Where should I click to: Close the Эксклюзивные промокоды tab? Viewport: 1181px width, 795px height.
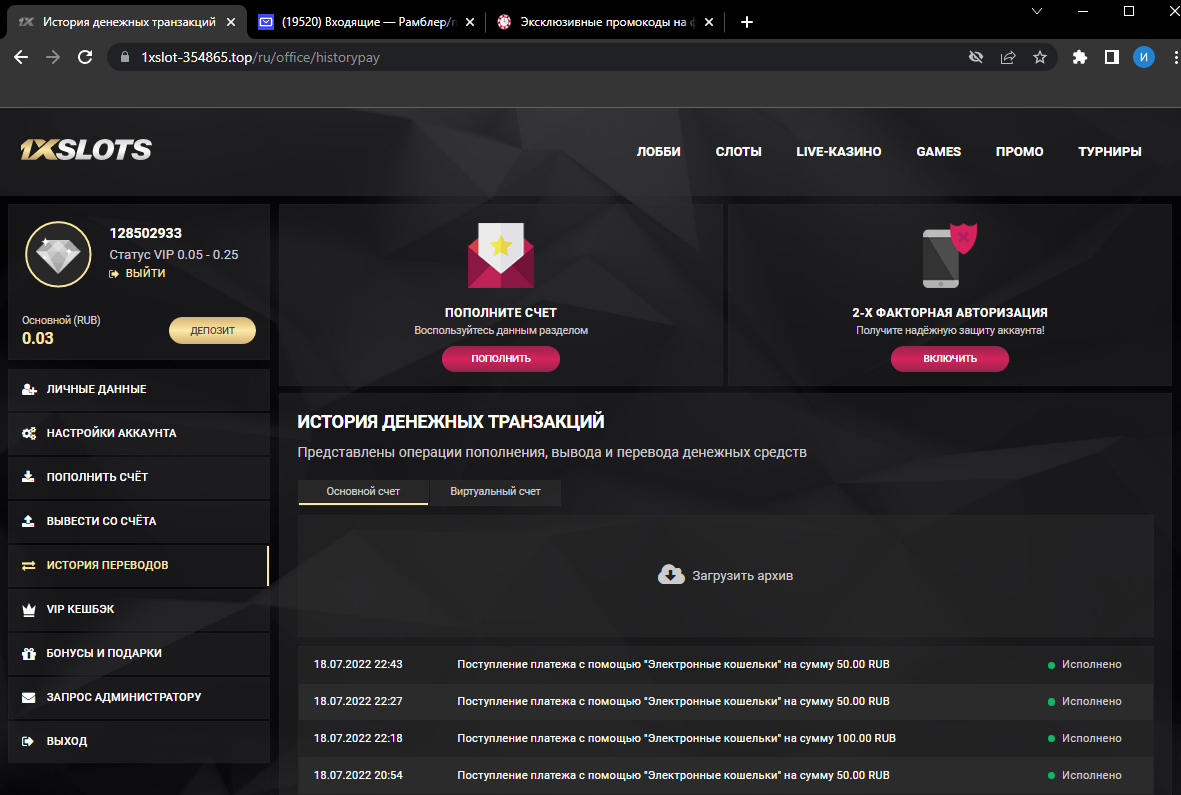point(709,22)
